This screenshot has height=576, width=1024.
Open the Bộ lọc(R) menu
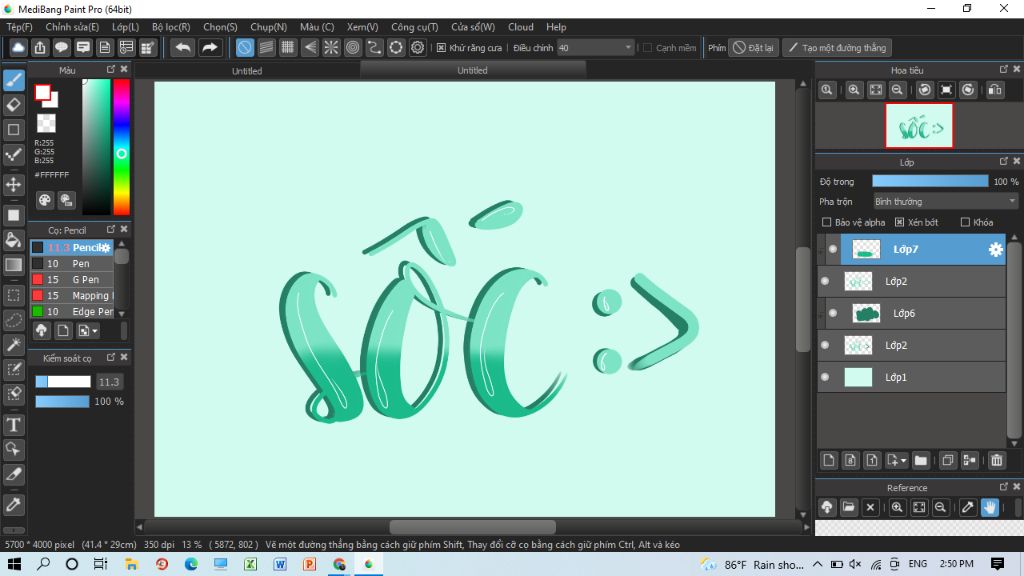171,27
